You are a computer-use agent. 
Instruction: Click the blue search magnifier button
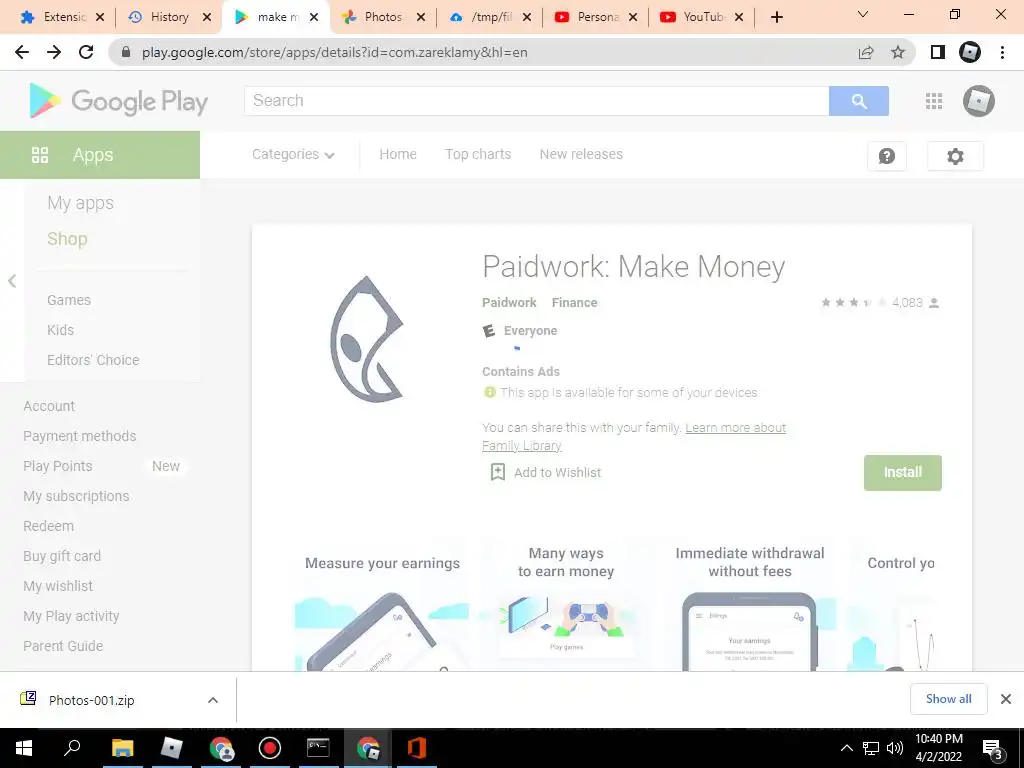point(859,101)
